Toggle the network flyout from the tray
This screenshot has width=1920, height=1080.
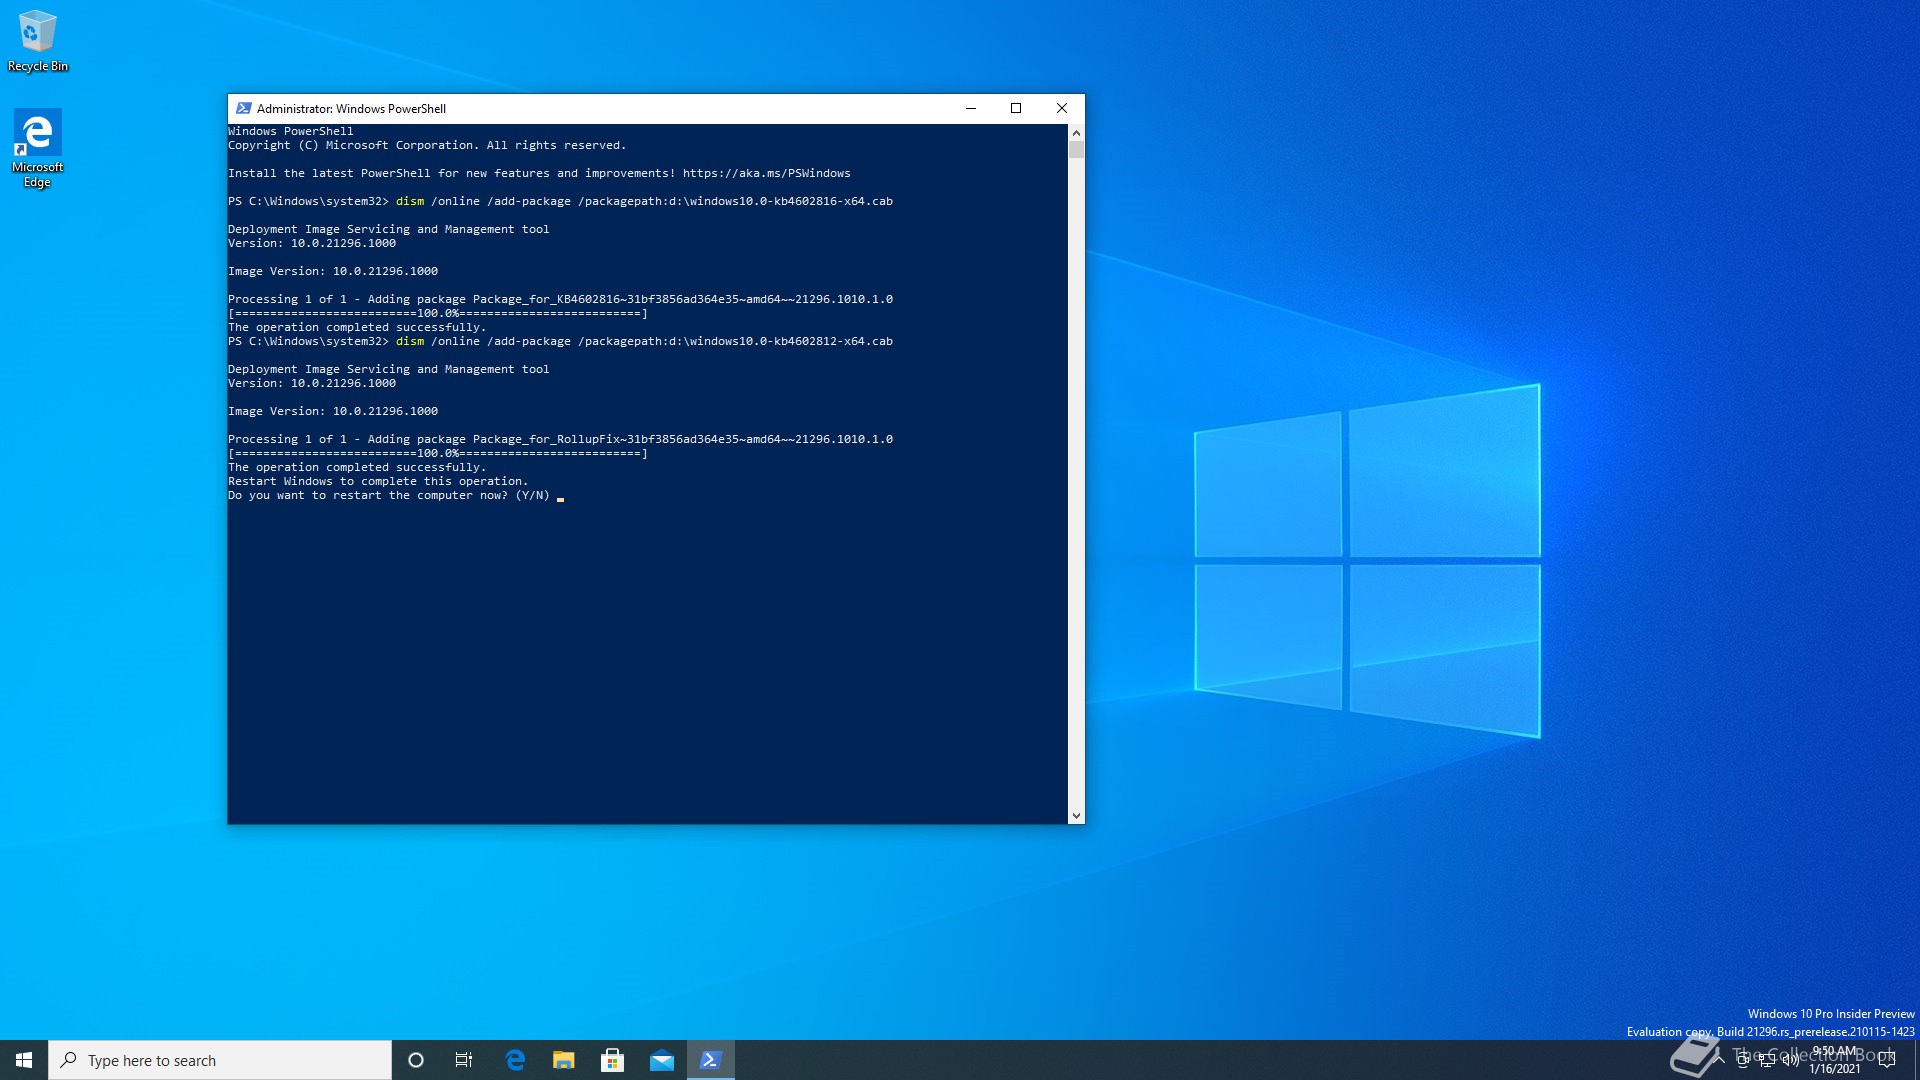[x=1767, y=1060]
